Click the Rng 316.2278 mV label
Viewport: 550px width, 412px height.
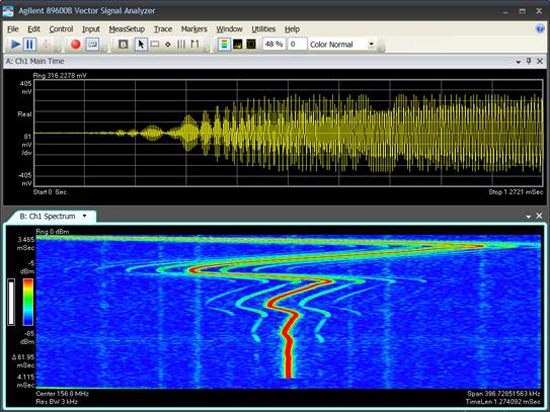60,75
